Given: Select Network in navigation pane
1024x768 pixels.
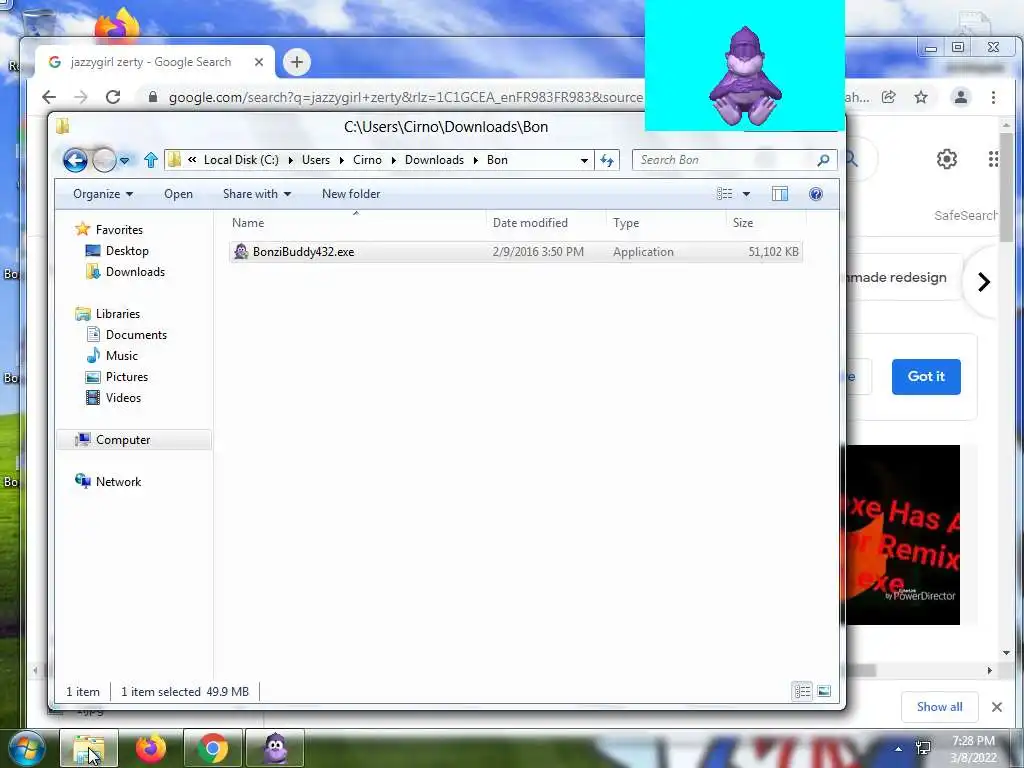Looking at the screenshot, I should pos(118,482).
